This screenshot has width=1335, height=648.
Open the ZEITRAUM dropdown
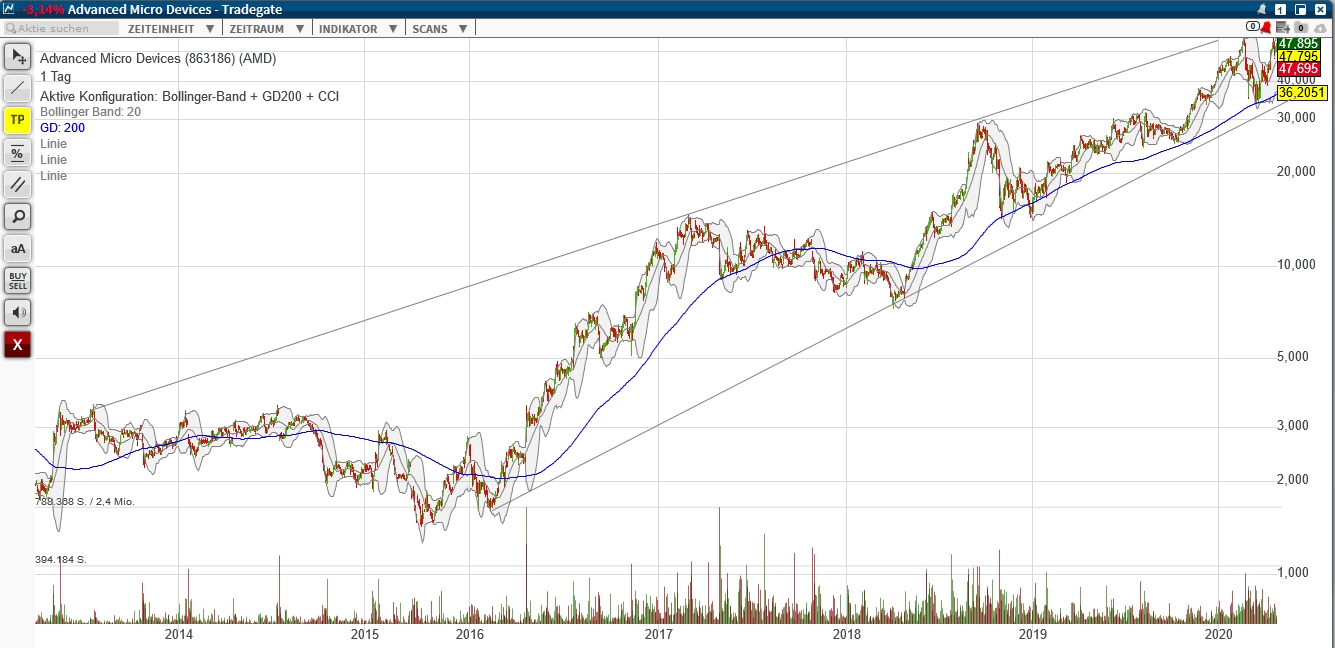pyautogui.click(x=268, y=29)
